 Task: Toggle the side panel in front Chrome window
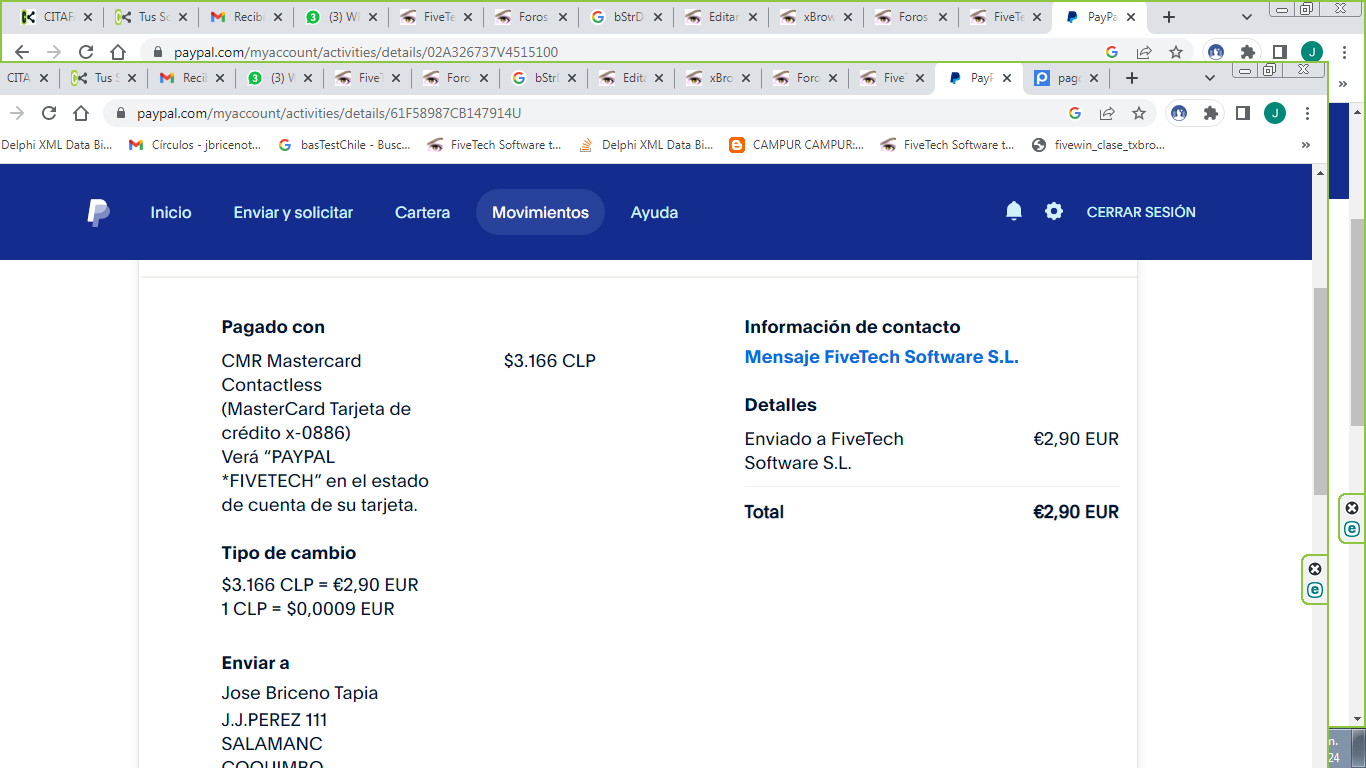pyautogui.click(x=1243, y=113)
